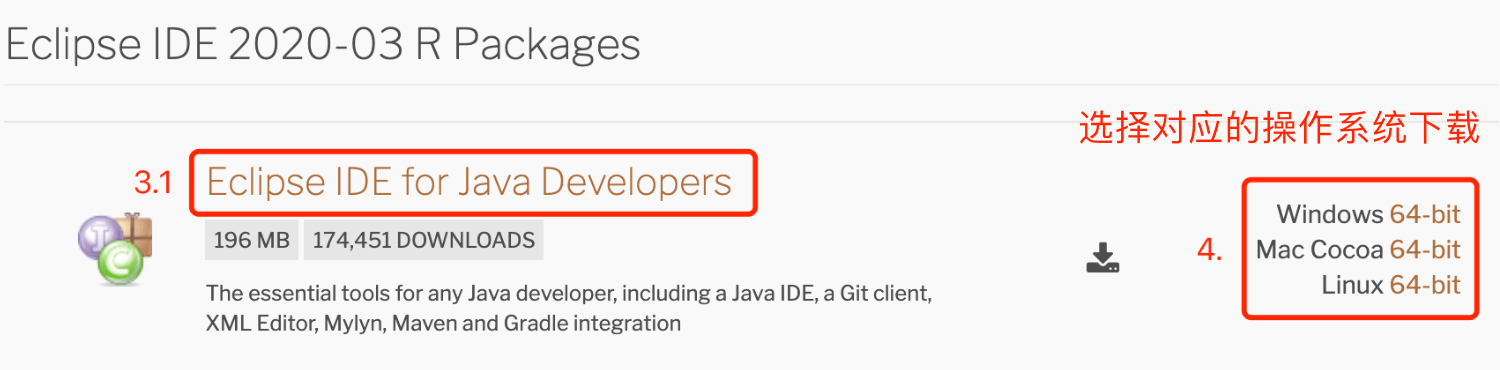Open the Eclipse IDE for Java Developers link
The image size is (1500, 370).
(469, 182)
